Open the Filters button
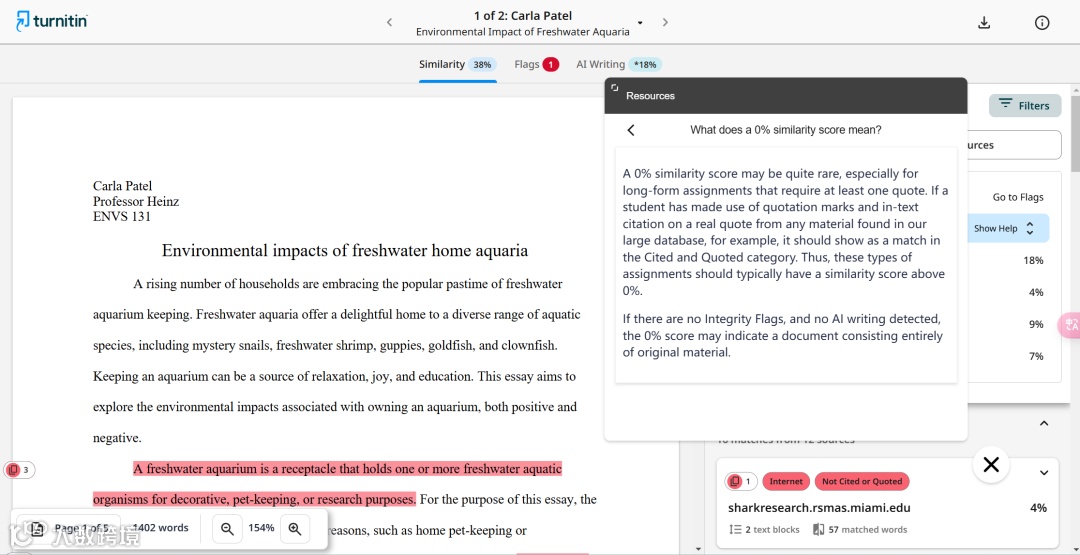 pyautogui.click(x=1025, y=105)
